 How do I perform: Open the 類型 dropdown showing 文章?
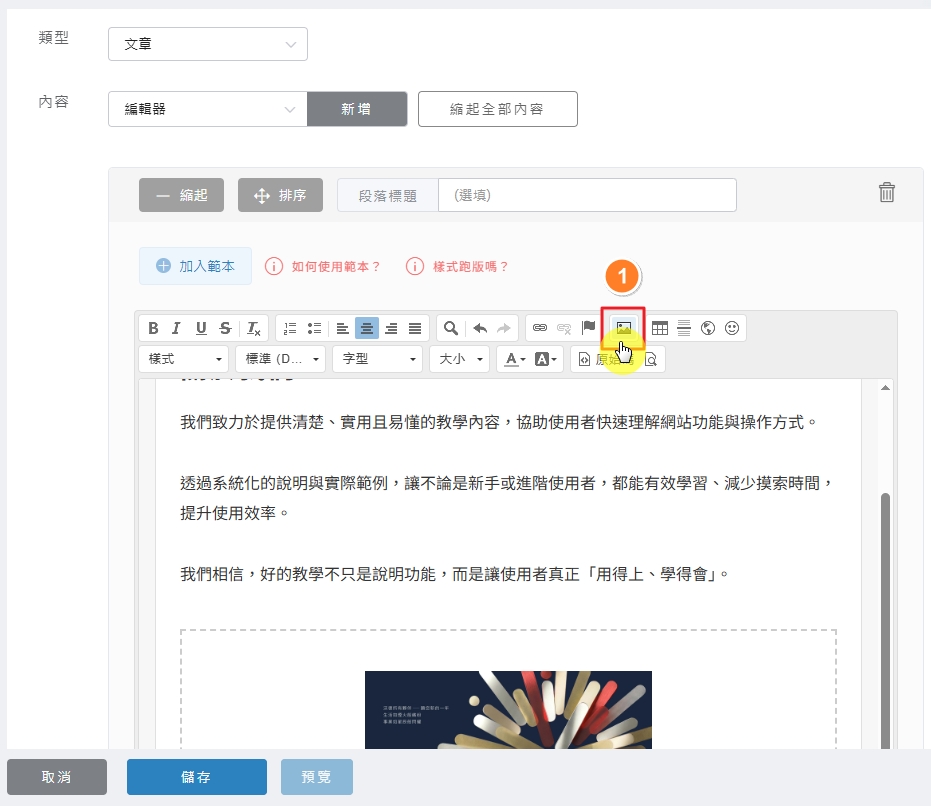click(x=208, y=44)
